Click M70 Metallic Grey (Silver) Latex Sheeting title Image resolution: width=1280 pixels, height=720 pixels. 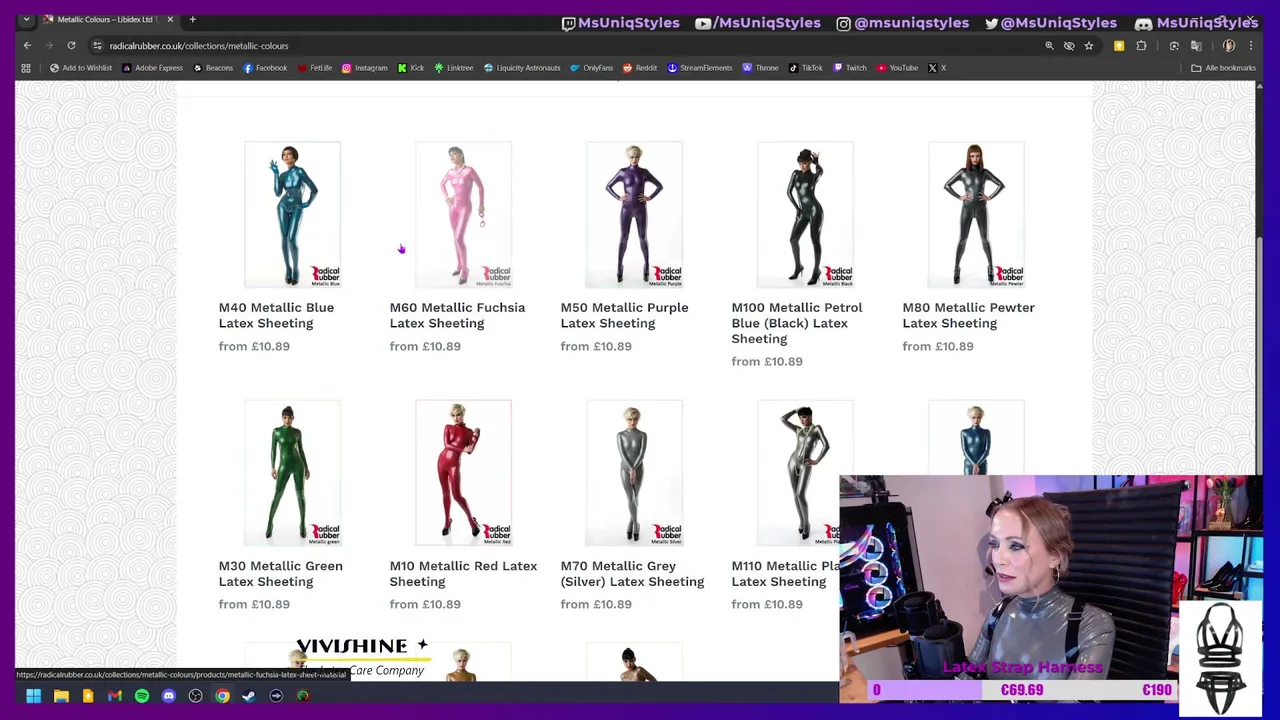coord(632,574)
